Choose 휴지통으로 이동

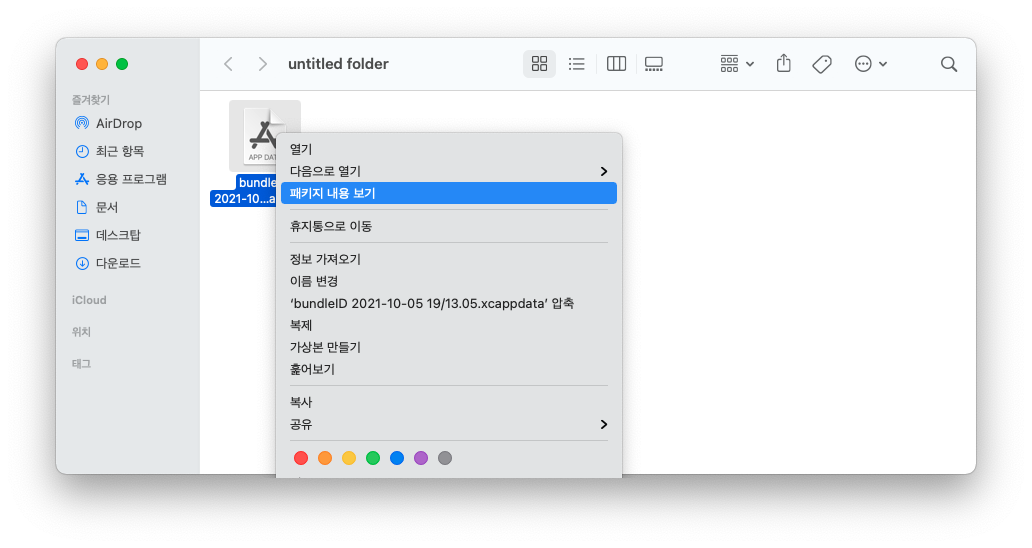pos(449,226)
